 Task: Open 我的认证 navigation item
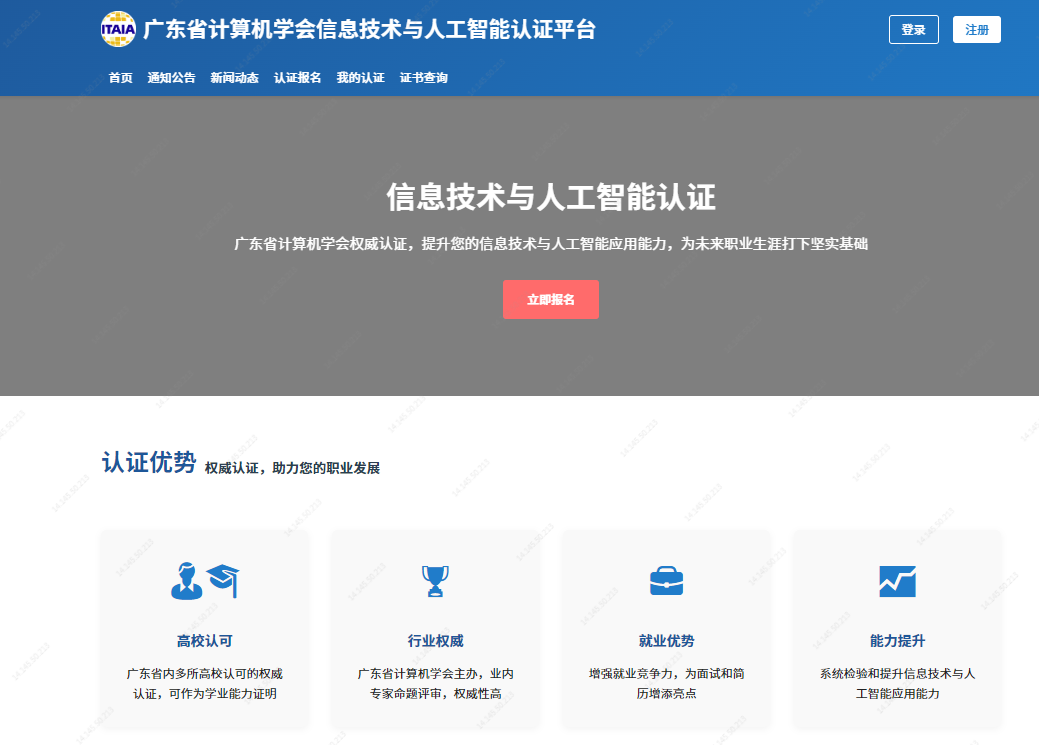(360, 78)
